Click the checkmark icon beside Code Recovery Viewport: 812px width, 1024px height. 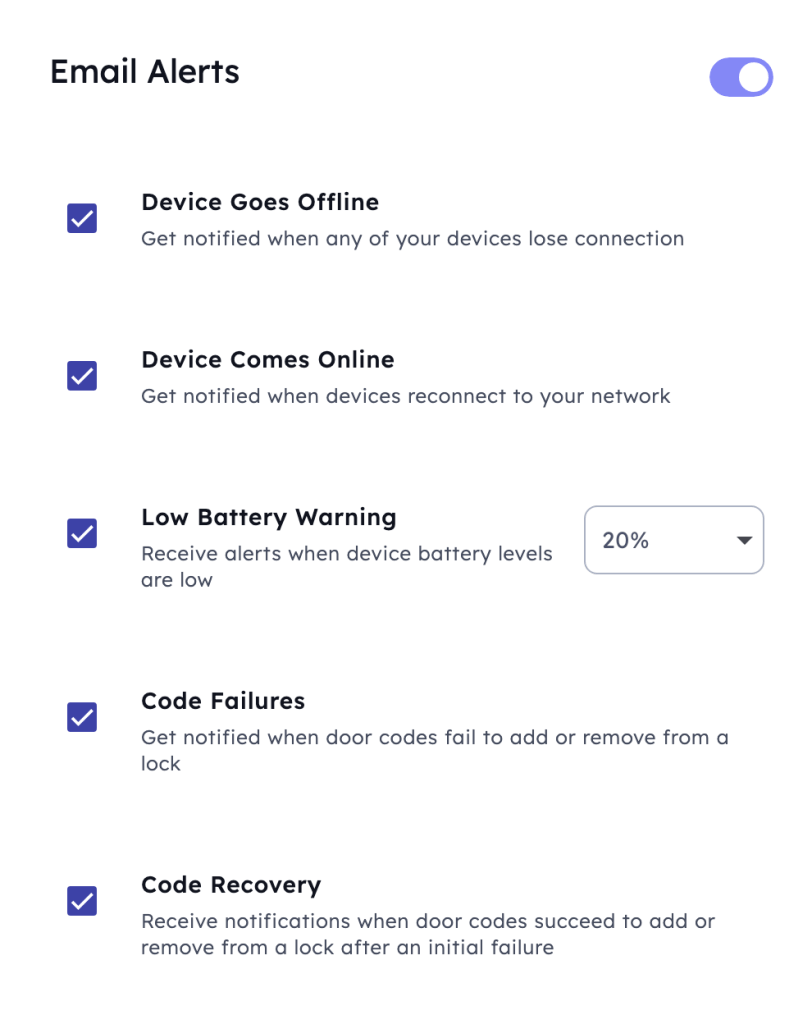(81, 901)
